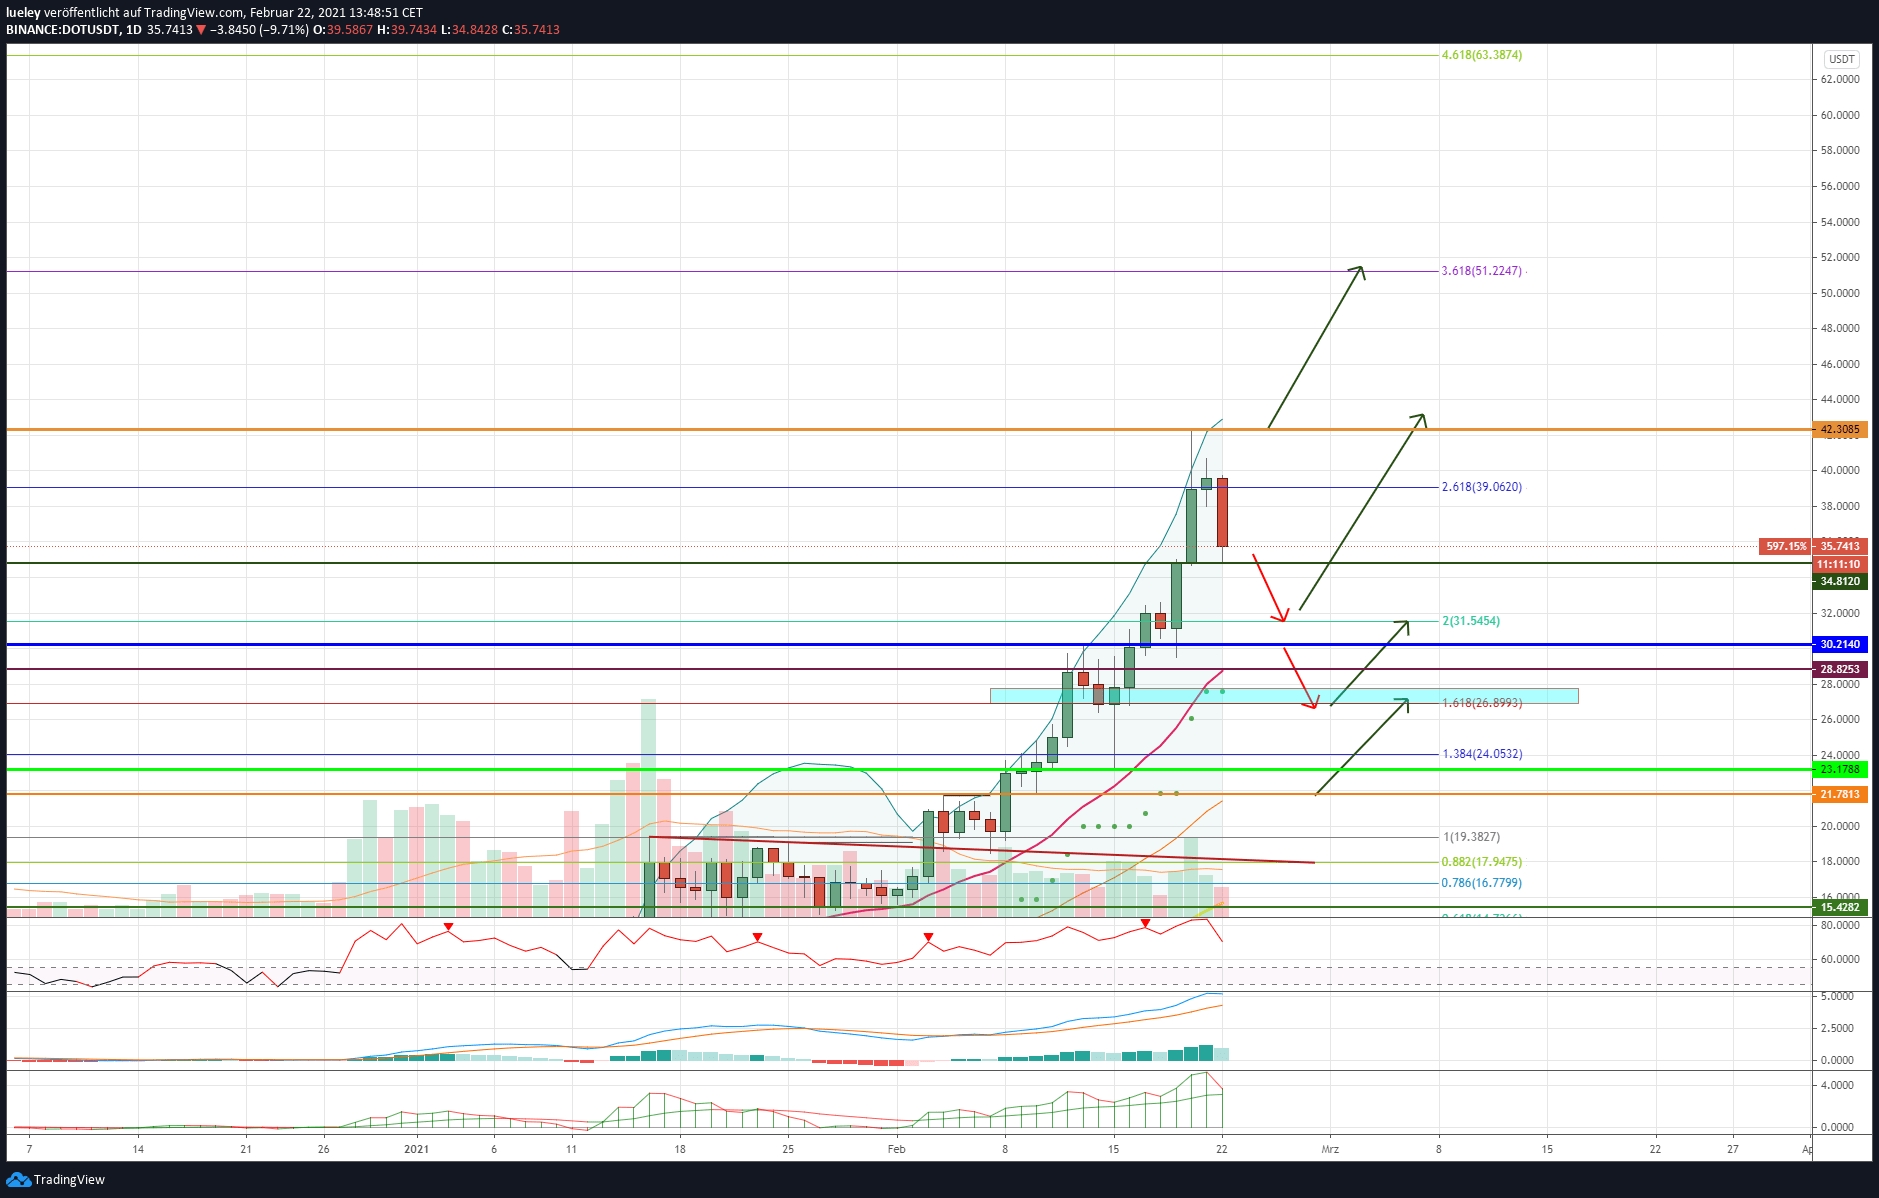Select the dark green 34.8120 price label
The height and width of the screenshot is (1198, 1879).
point(1839,581)
